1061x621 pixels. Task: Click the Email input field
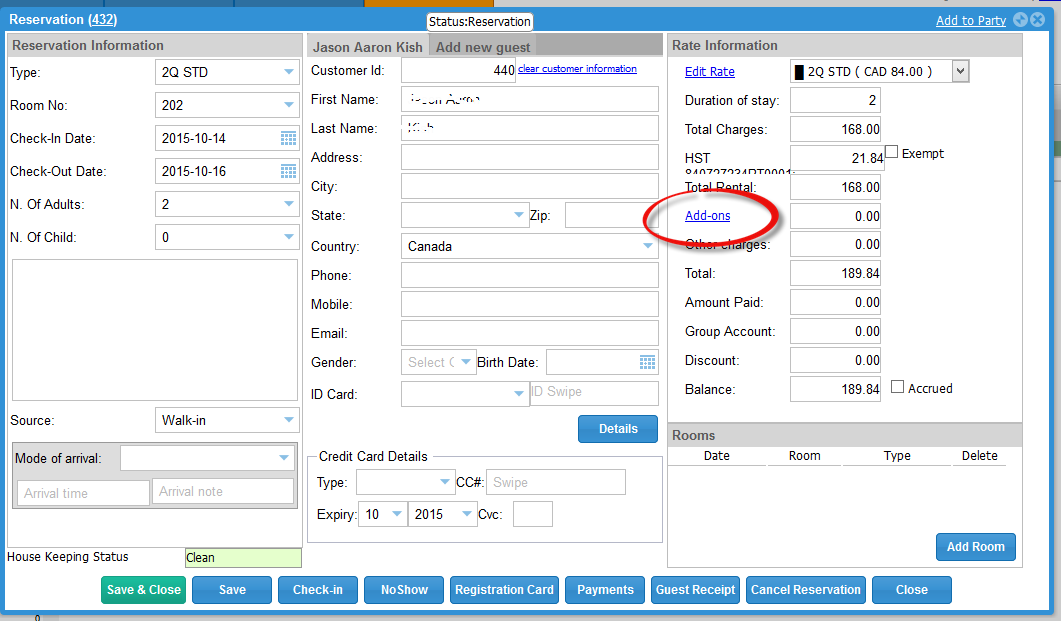(x=529, y=333)
